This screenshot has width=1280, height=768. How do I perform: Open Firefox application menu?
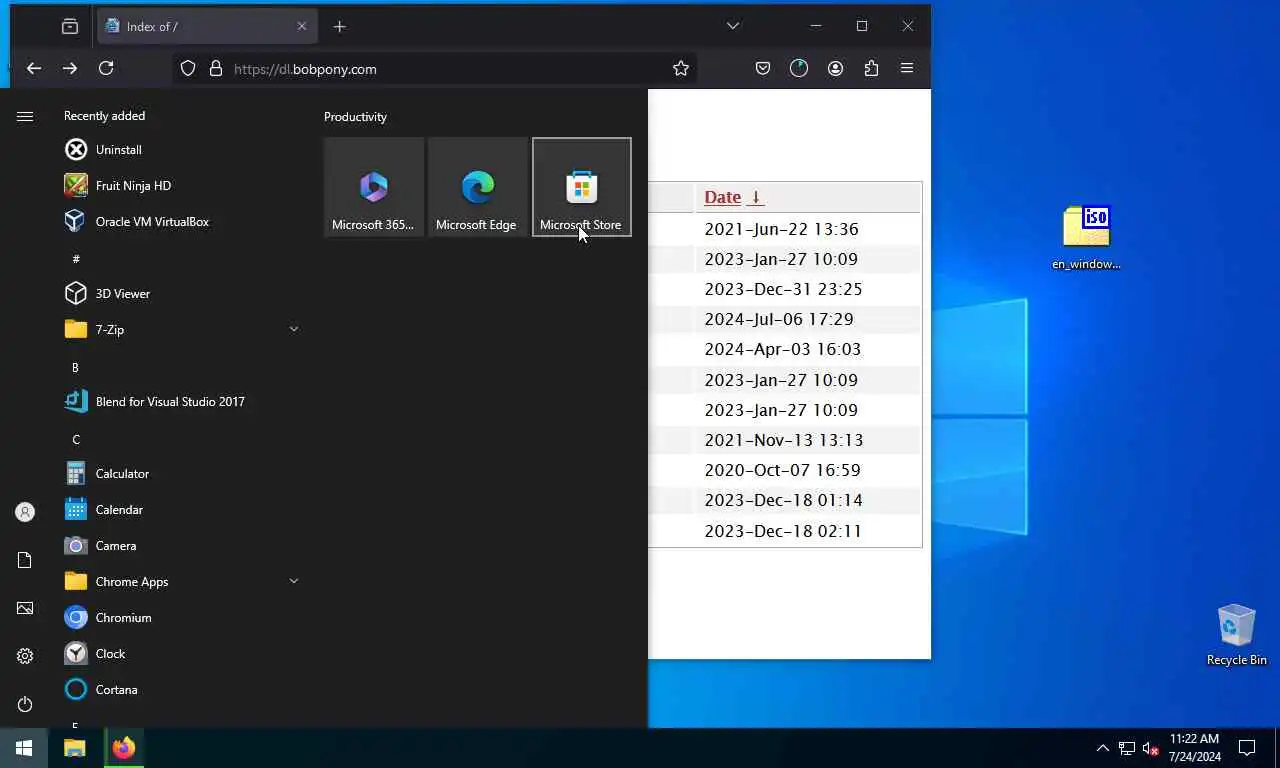tap(907, 68)
